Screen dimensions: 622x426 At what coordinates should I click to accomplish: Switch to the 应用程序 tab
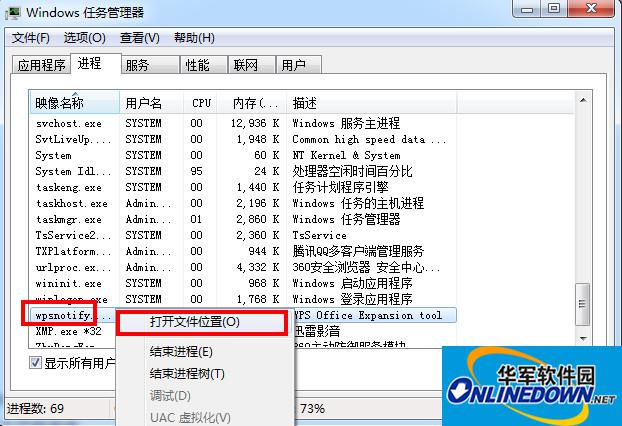(x=41, y=66)
